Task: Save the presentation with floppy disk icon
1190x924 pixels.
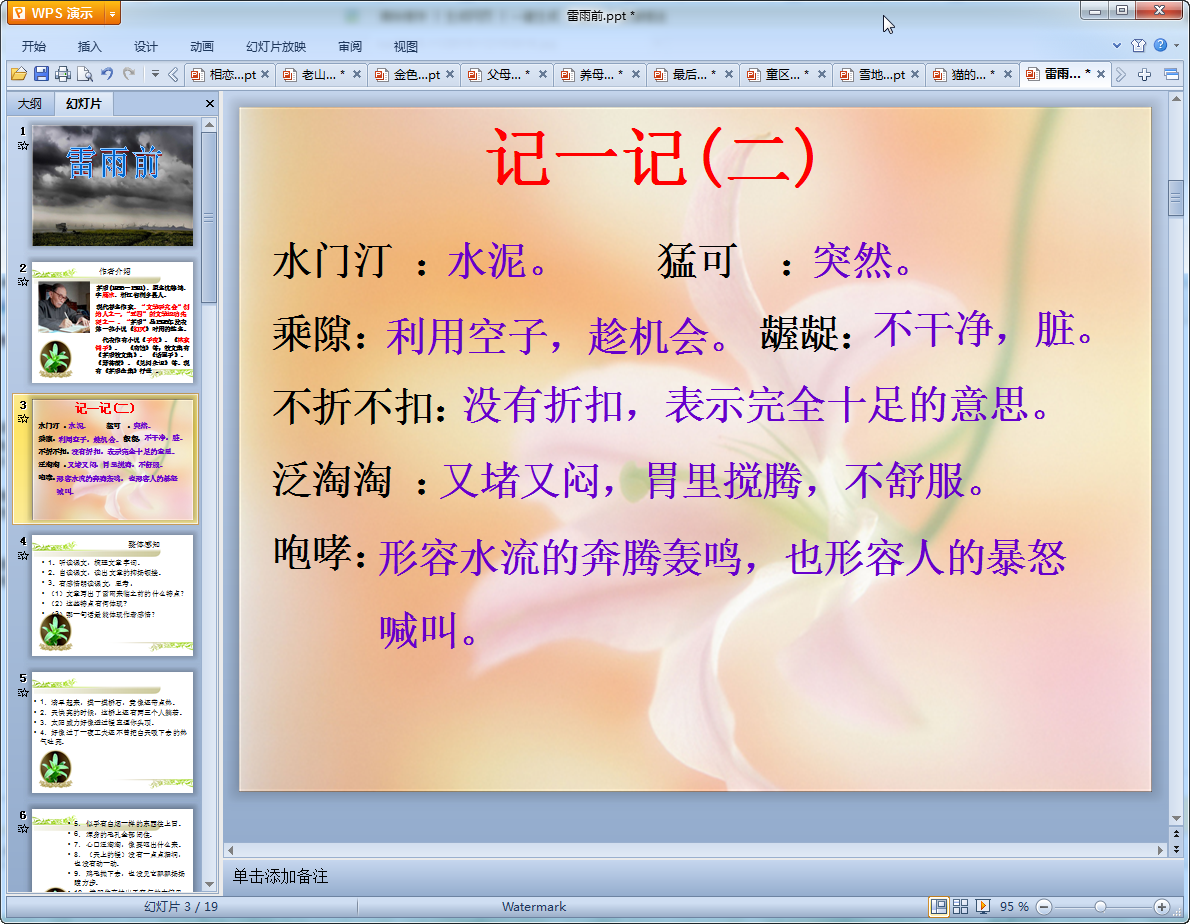Action: coord(41,74)
